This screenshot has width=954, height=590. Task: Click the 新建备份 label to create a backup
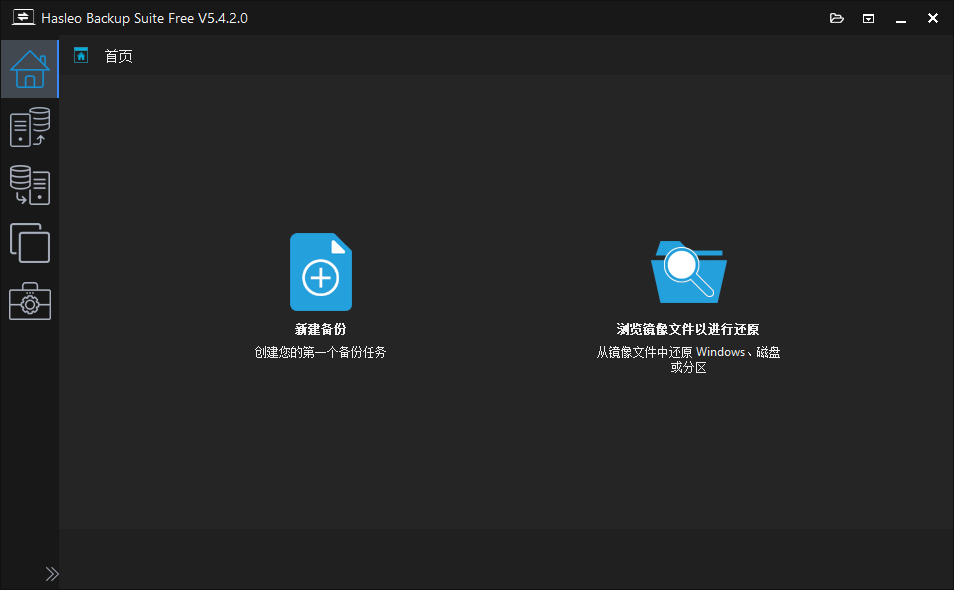(x=320, y=327)
